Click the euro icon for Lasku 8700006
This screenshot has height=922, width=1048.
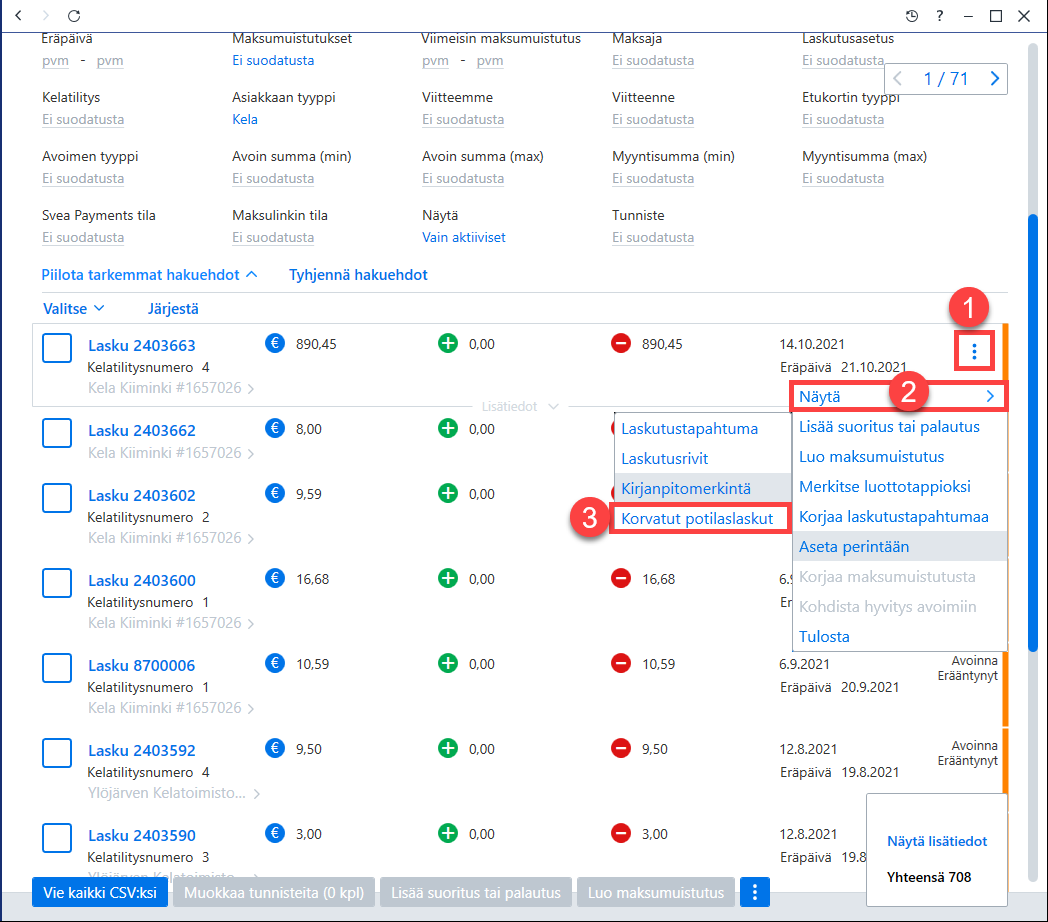coord(275,663)
